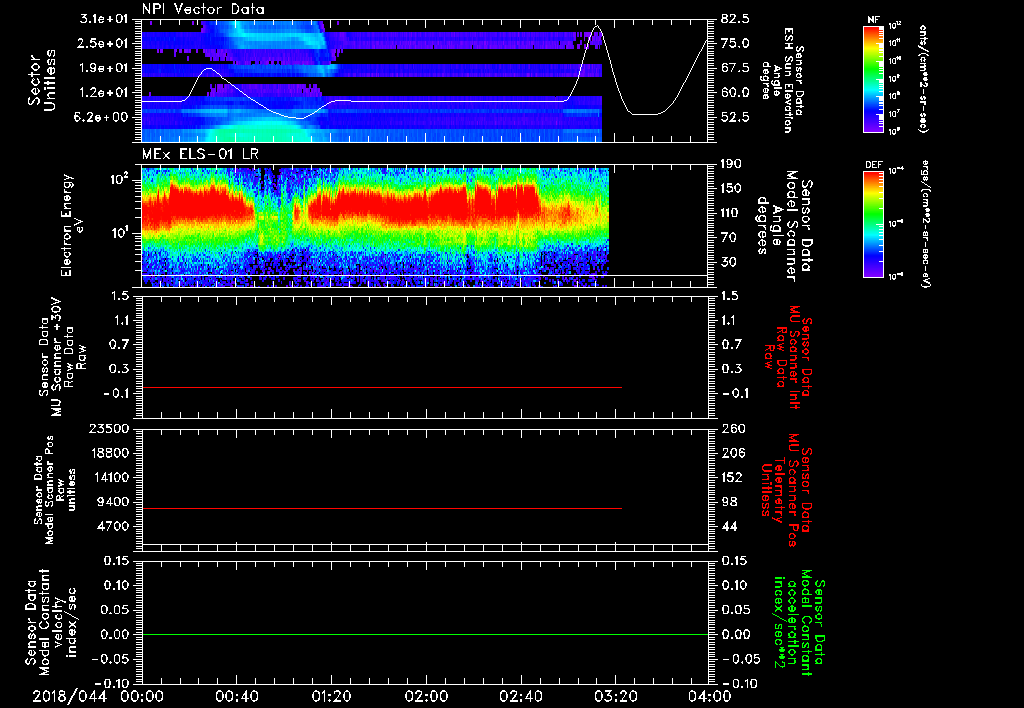
Task: Click the "52.5" sun elevation axis value
Action: (x=735, y=117)
